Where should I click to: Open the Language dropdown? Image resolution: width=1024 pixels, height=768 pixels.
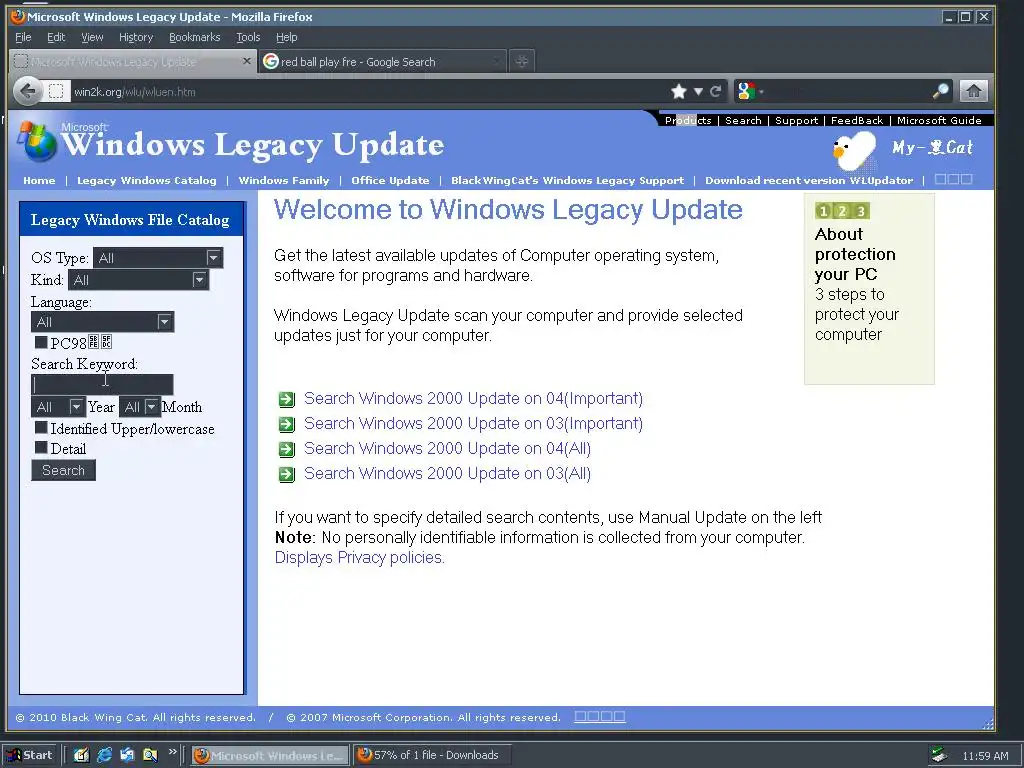pyautogui.click(x=103, y=322)
